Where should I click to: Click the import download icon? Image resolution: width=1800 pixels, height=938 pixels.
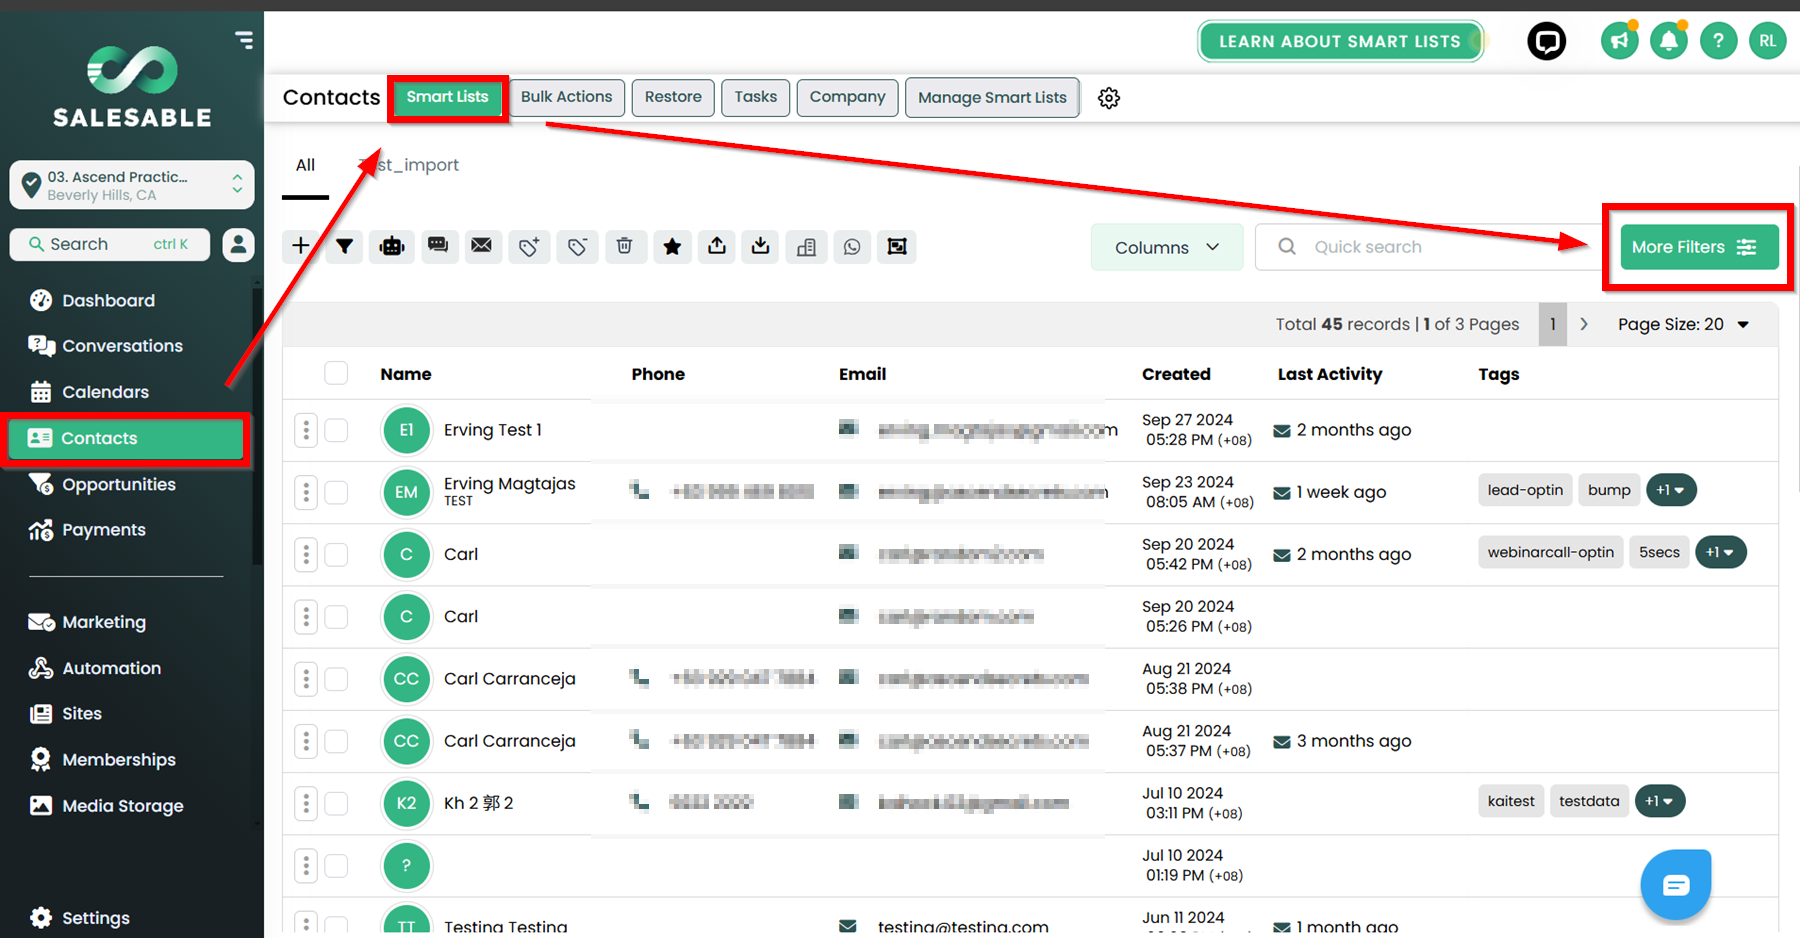[x=761, y=246]
